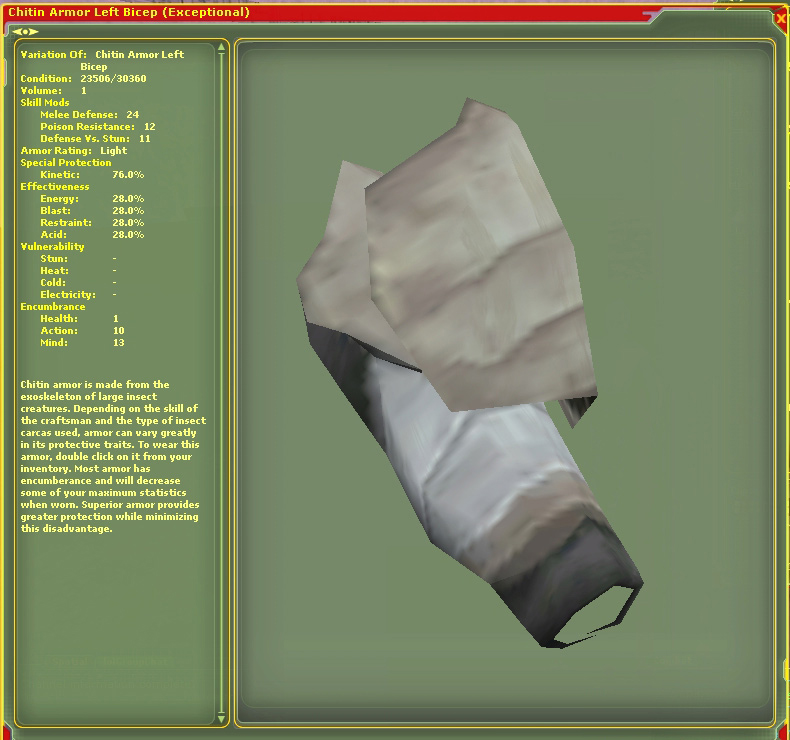Click the 'Variation Of:' label
The width and height of the screenshot is (790, 740).
[53, 54]
